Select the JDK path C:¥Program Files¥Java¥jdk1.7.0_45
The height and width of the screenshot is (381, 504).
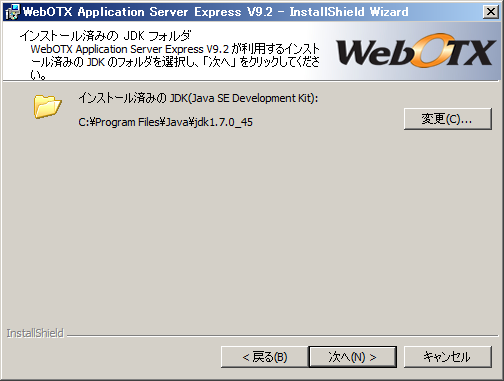click(165, 122)
